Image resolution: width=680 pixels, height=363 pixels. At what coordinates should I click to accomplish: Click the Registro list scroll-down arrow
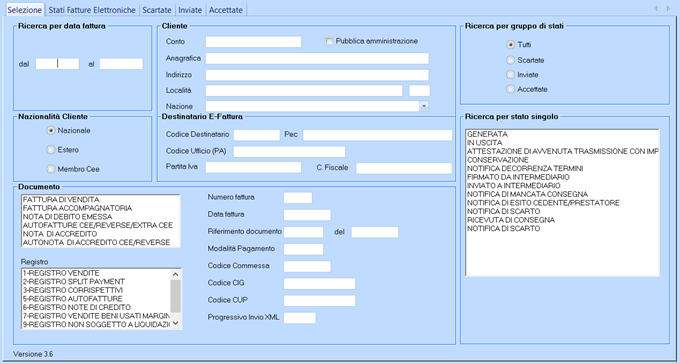tap(176, 323)
